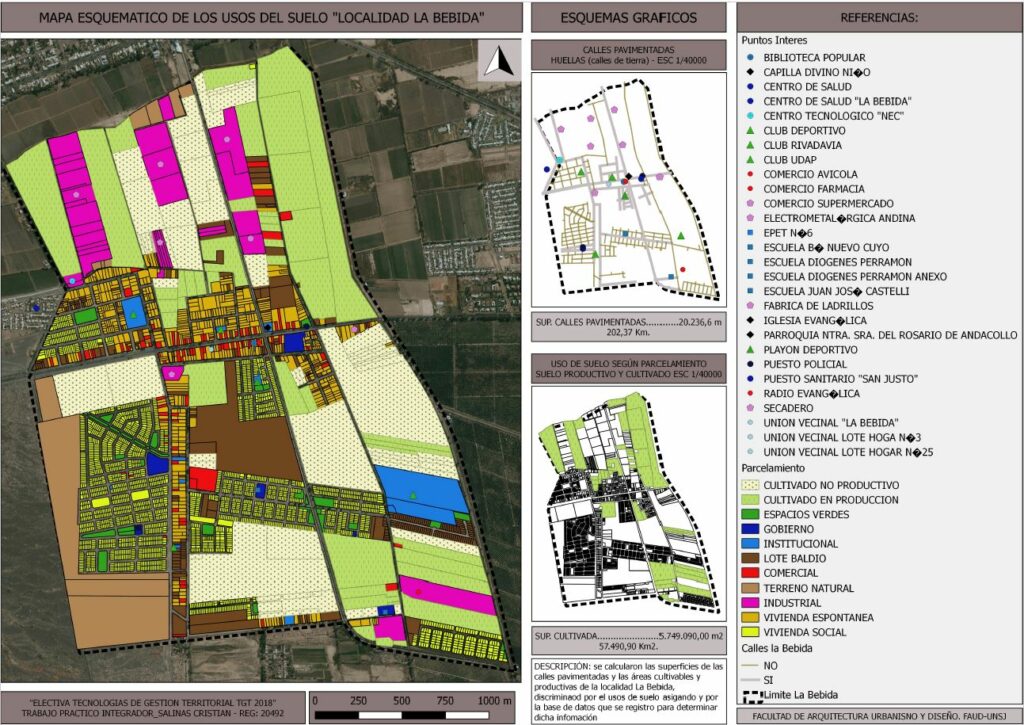Image resolution: width=1024 pixels, height=725 pixels.
Task: Click the COMERCIO FARMACIA red marker
Action: coord(750,189)
